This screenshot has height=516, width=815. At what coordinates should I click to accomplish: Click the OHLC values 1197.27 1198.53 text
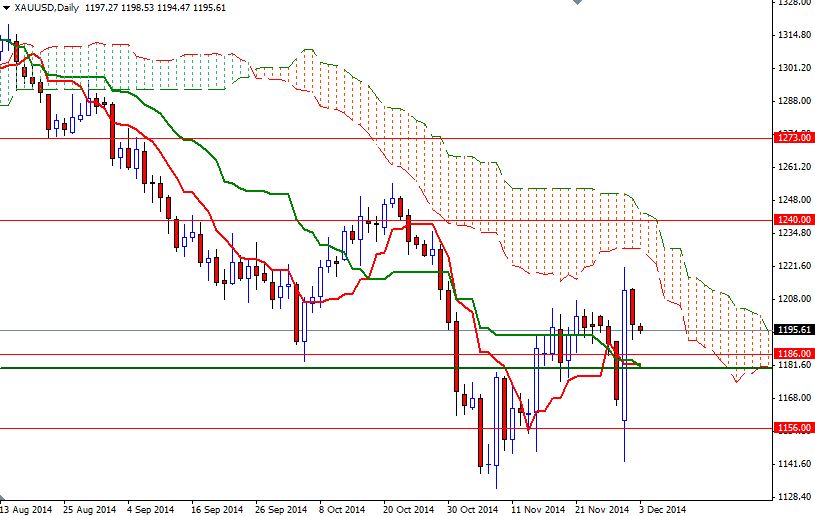(120, 8)
